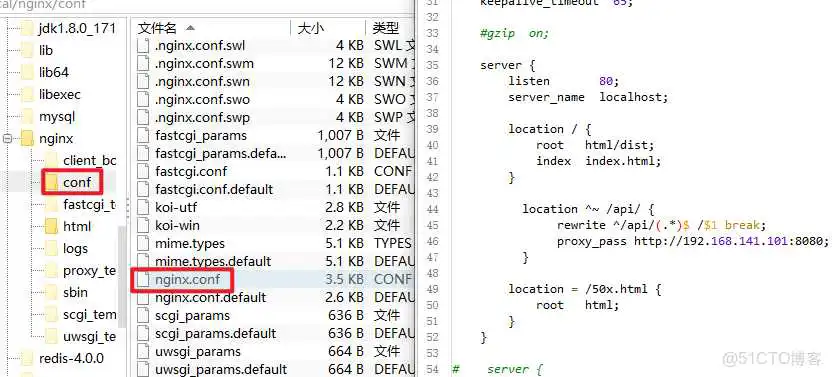Click 'index index.html;' line in editor
This screenshot has width=832, height=377.
coord(599,161)
